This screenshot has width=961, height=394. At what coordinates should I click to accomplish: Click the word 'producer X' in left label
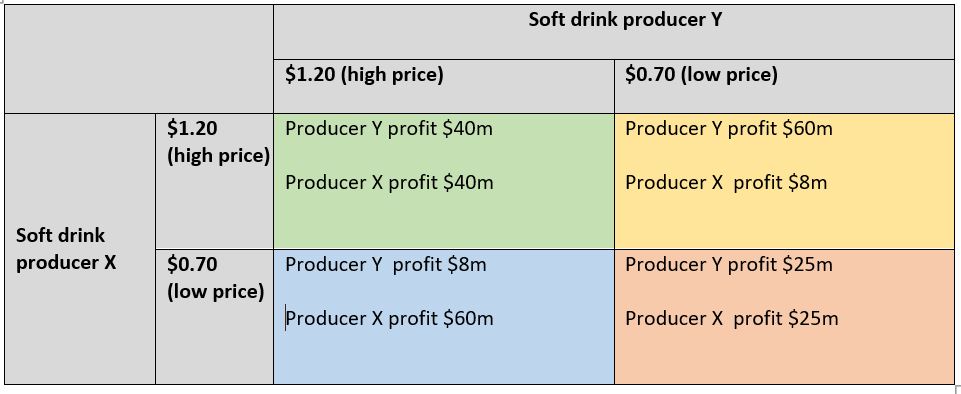[x=66, y=262]
